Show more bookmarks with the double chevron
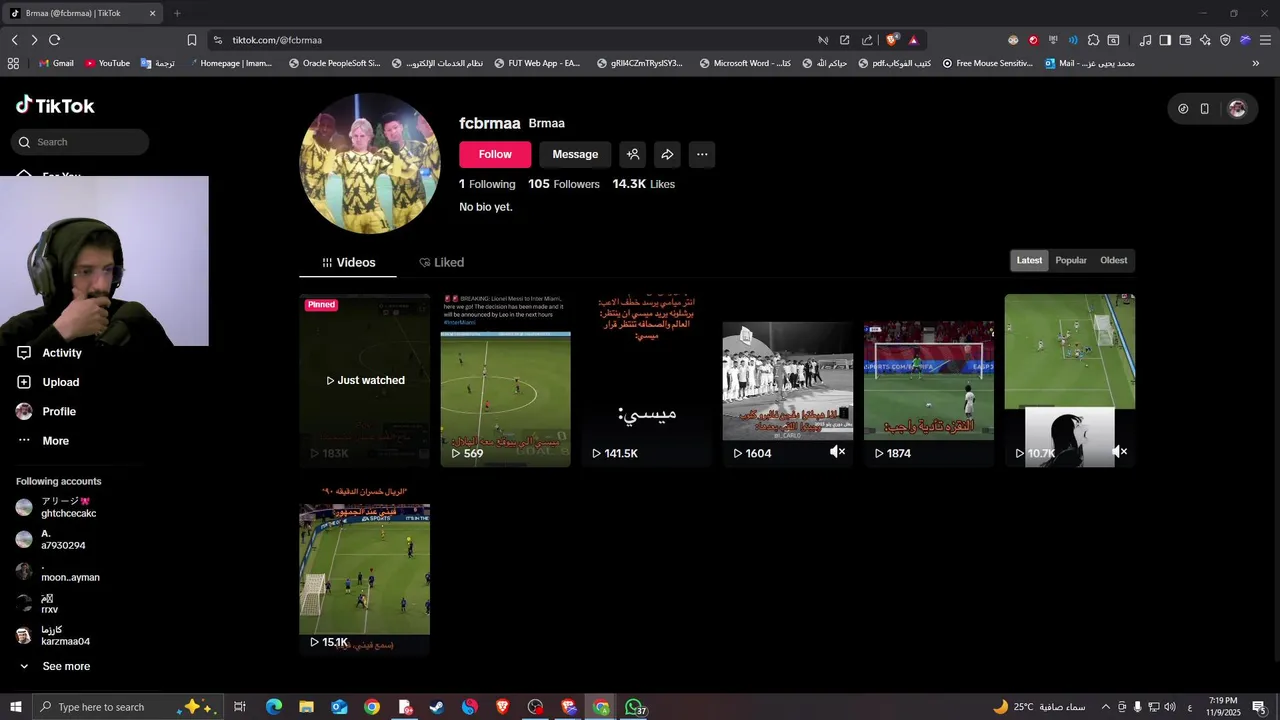Screen dimensions: 1280x720 [x=1256, y=63]
